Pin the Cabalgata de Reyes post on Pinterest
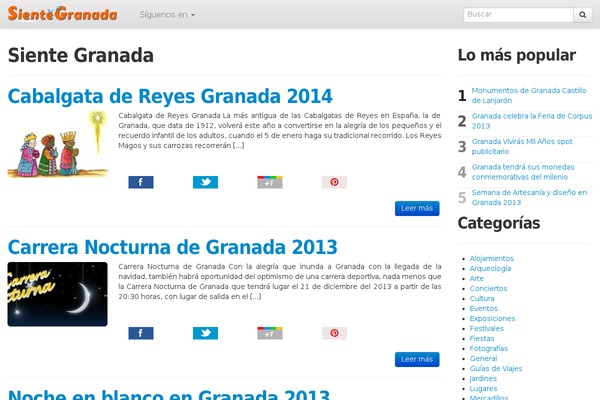Screen dimensions: 600x400 point(334,182)
